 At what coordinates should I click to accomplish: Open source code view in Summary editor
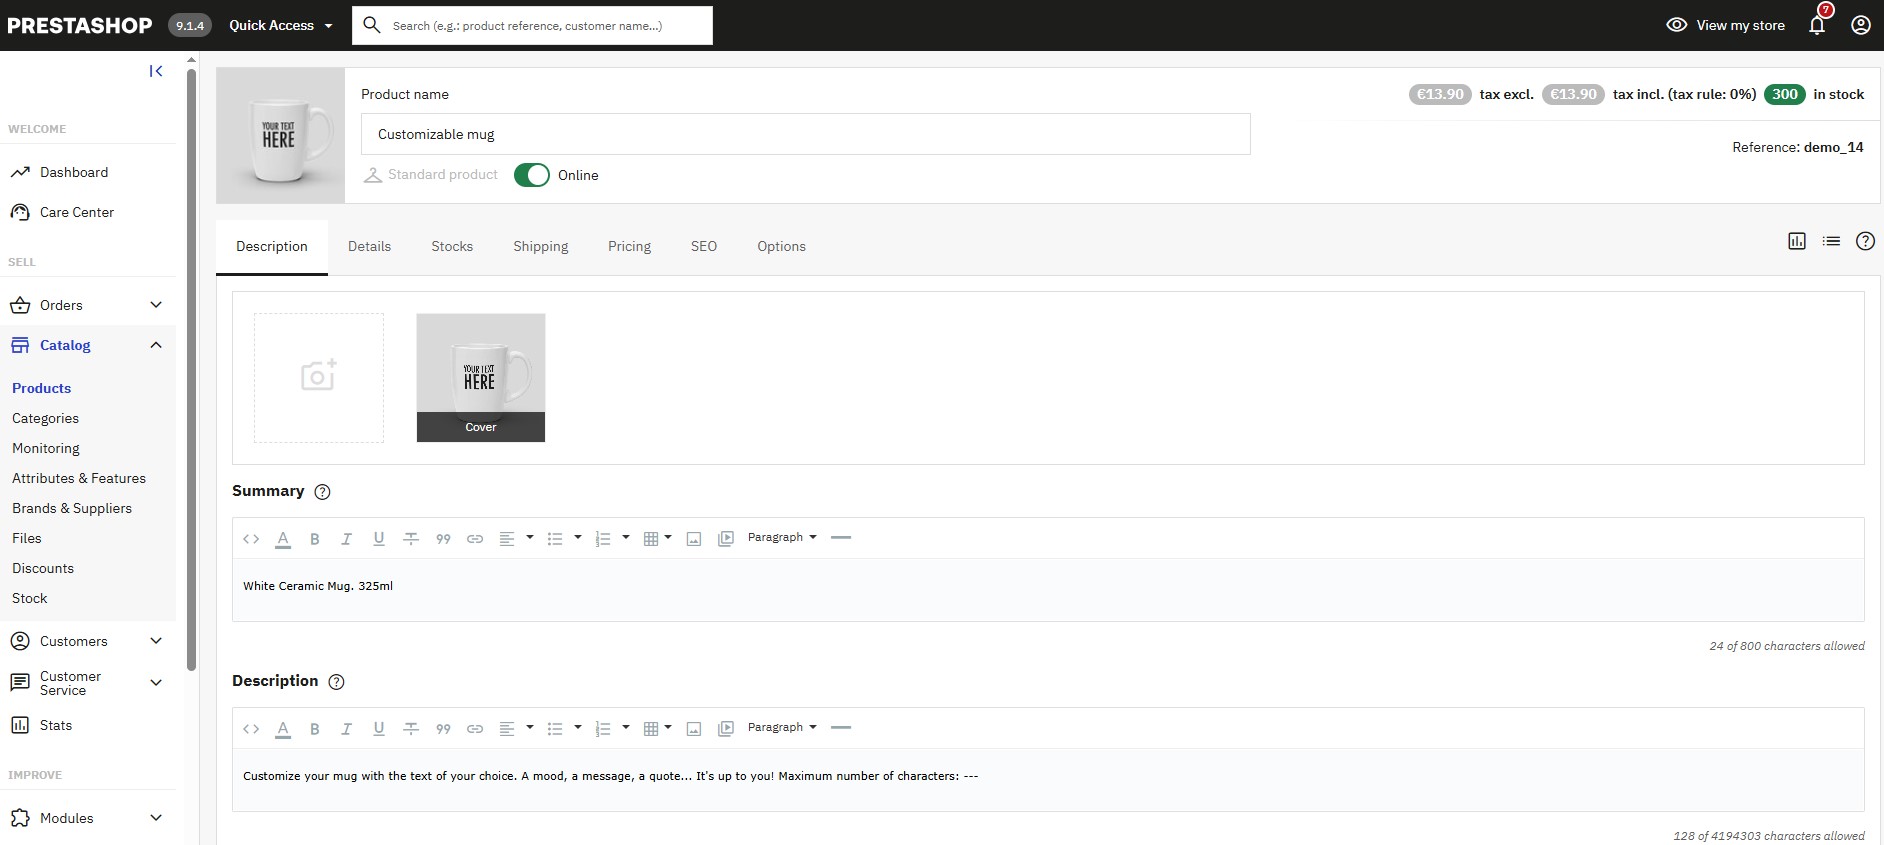(251, 539)
